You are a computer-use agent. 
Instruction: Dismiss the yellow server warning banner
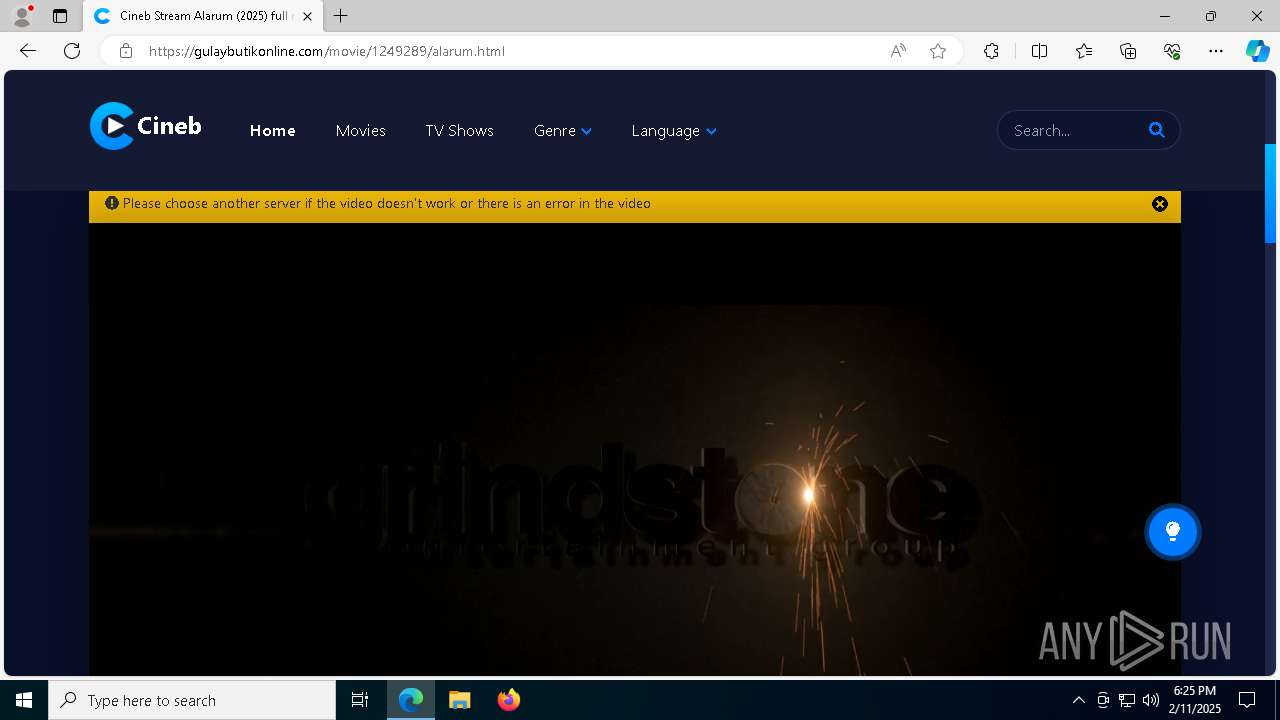pyautogui.click(x=1160, y=204)
